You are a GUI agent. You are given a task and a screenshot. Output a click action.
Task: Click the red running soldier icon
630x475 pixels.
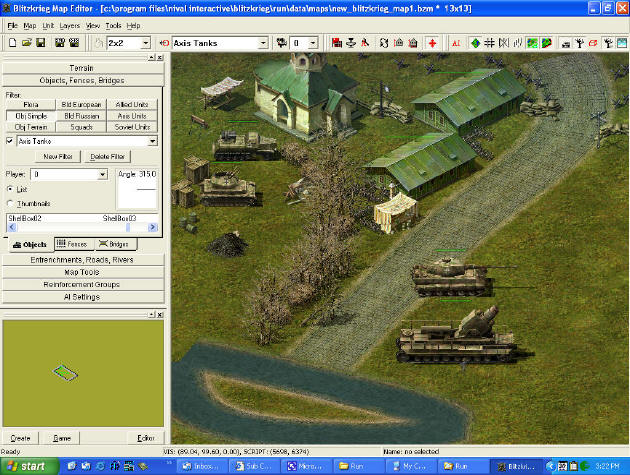365,43
